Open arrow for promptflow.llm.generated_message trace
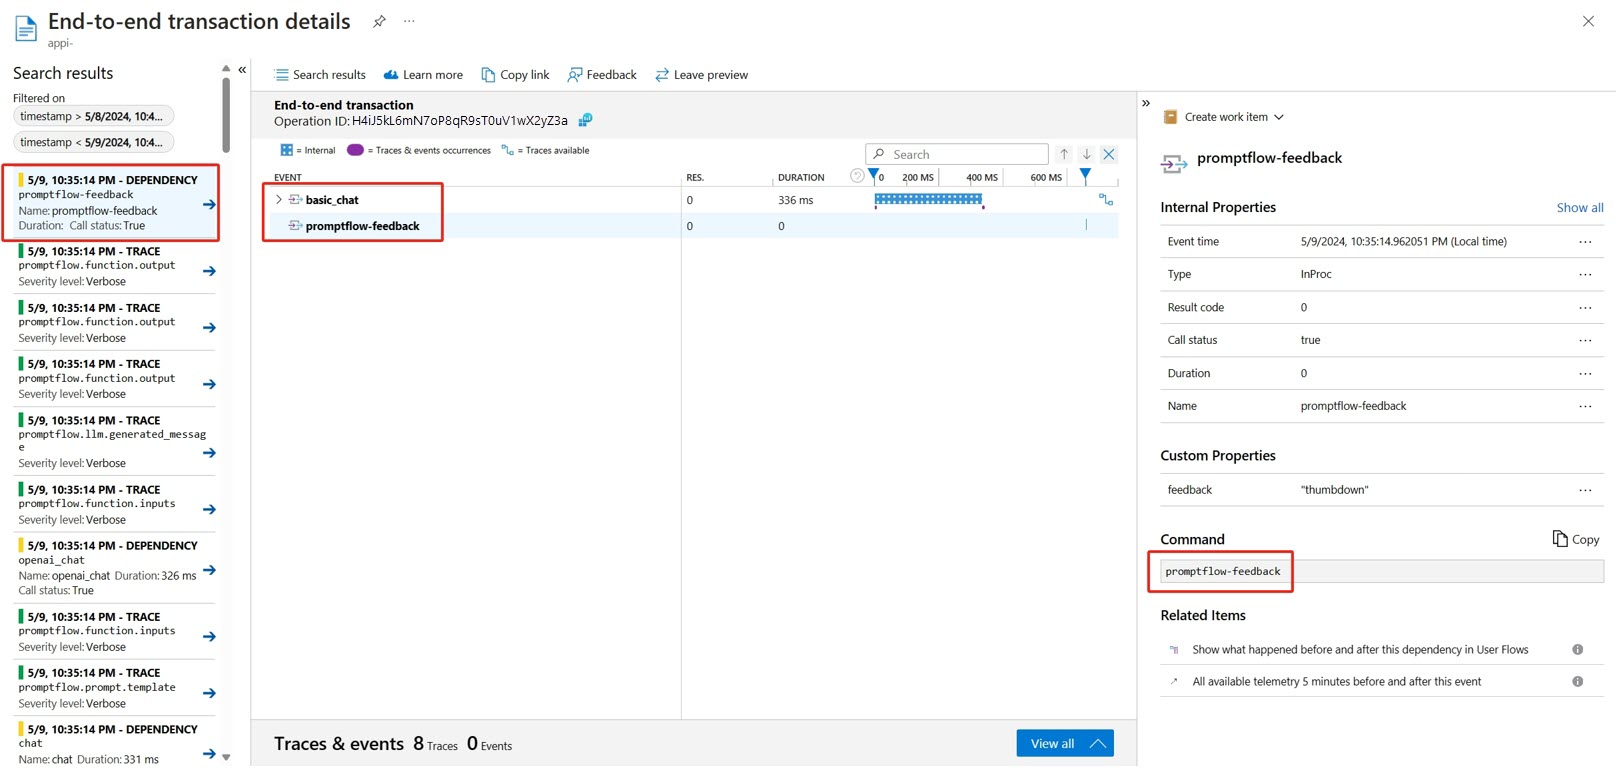The image size is (1616, 772). click(x=209, y=453)
